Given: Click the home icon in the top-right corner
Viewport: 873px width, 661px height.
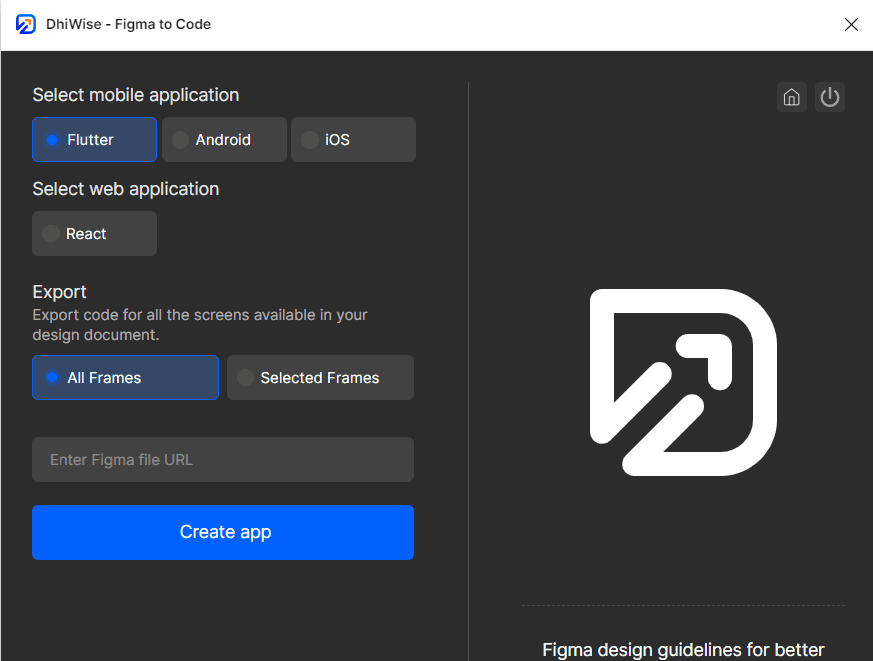Looking at the screenshot, I should click(791, 96).
